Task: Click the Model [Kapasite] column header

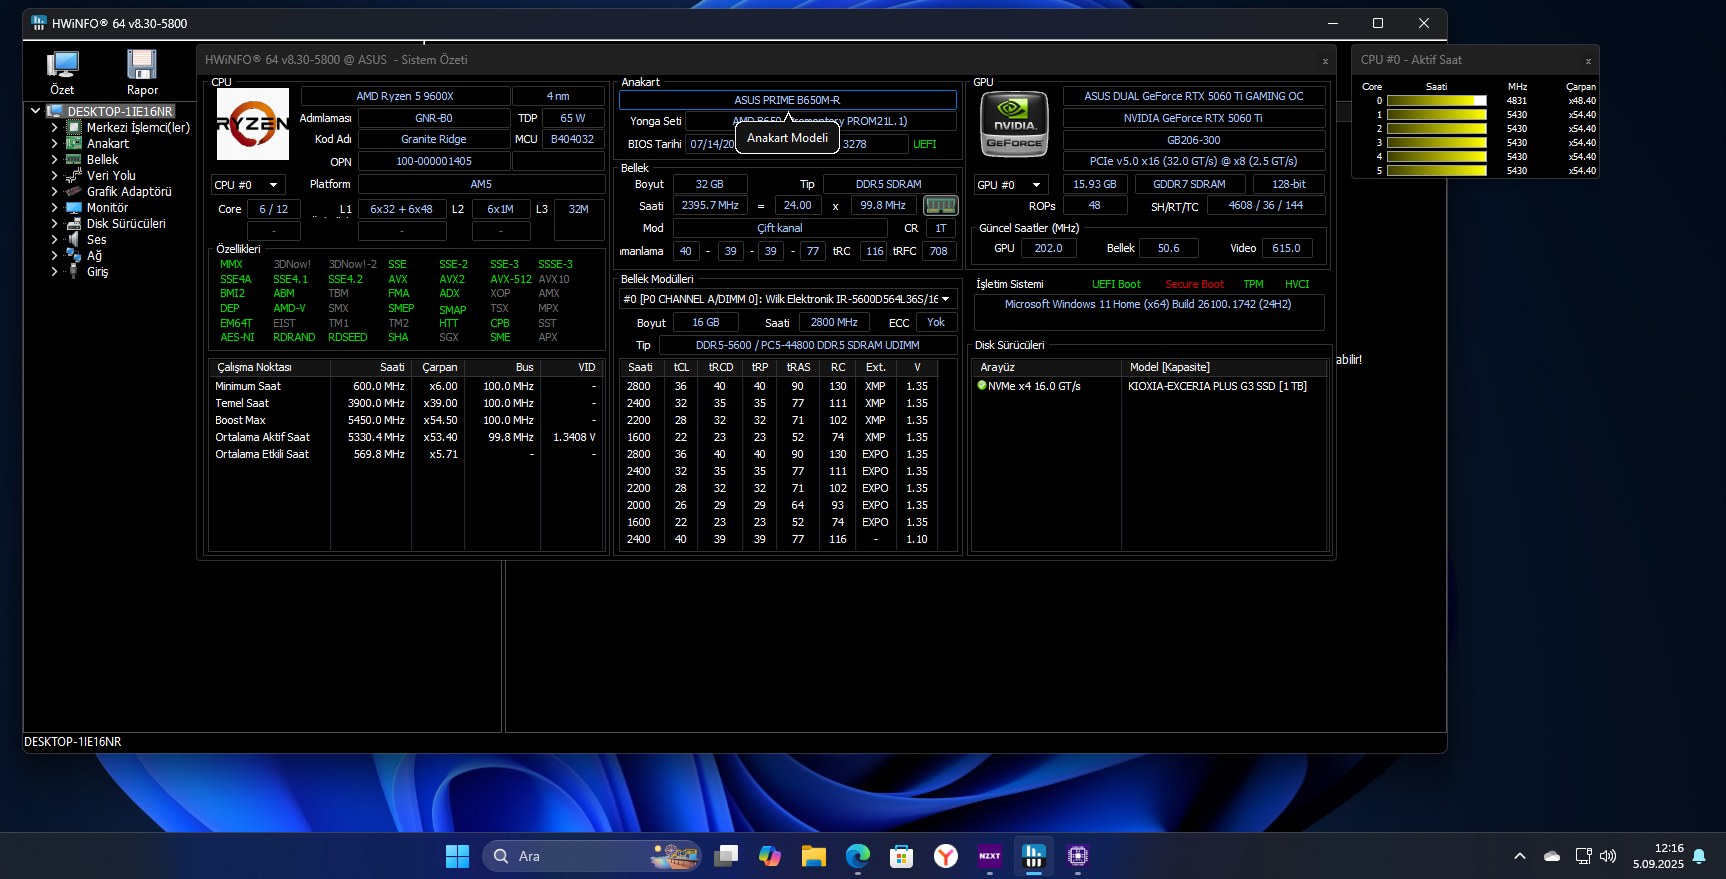Action: [x=1225, y=367]
